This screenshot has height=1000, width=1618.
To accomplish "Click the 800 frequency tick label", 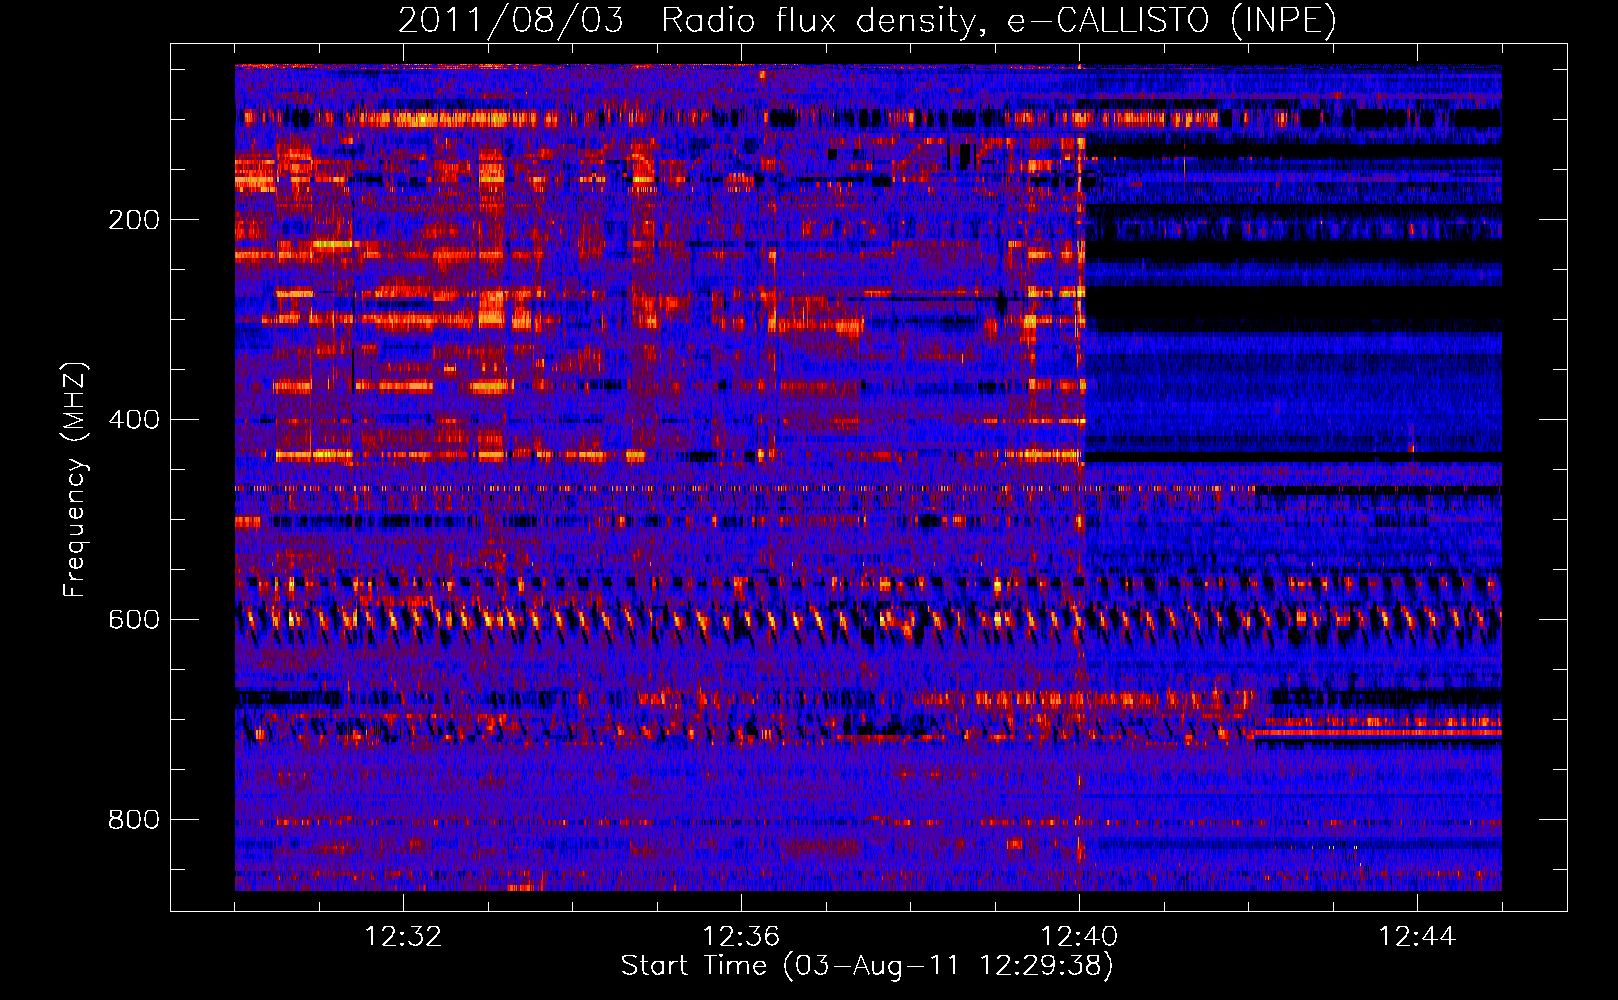I will coord(134,820).
